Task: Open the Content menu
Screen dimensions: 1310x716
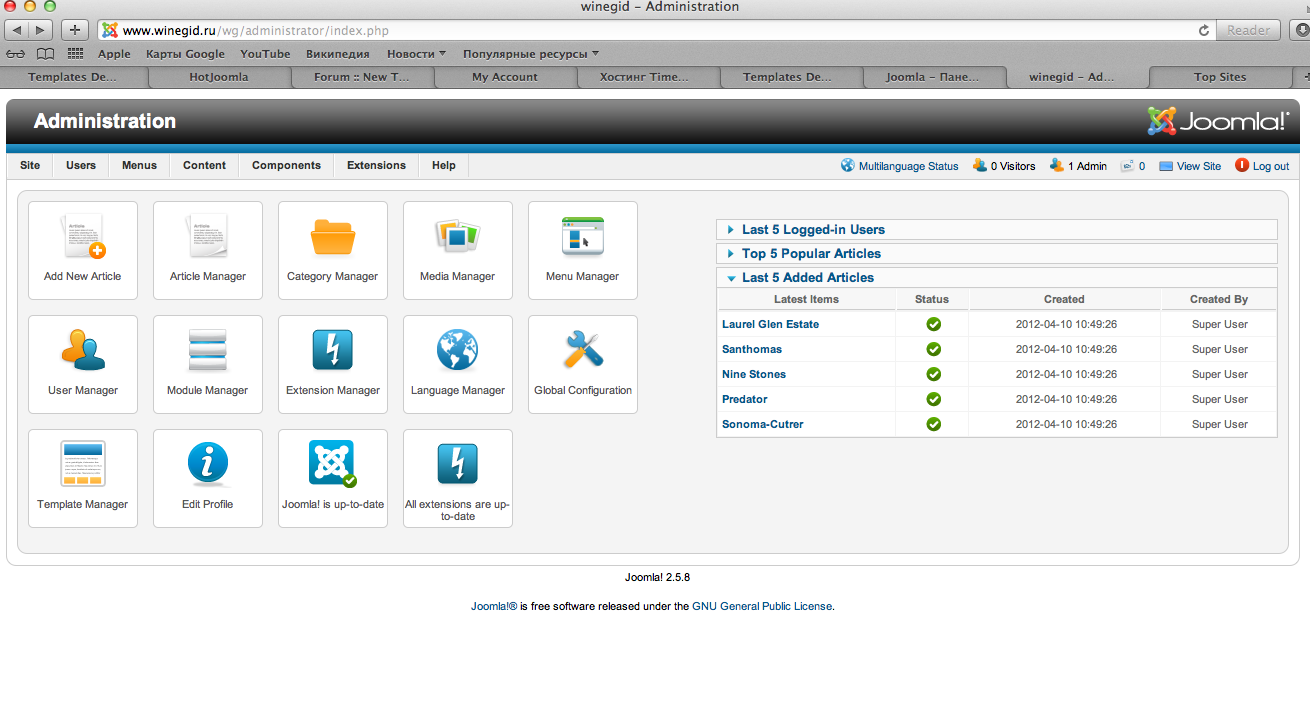Action: tap(205, 165)
